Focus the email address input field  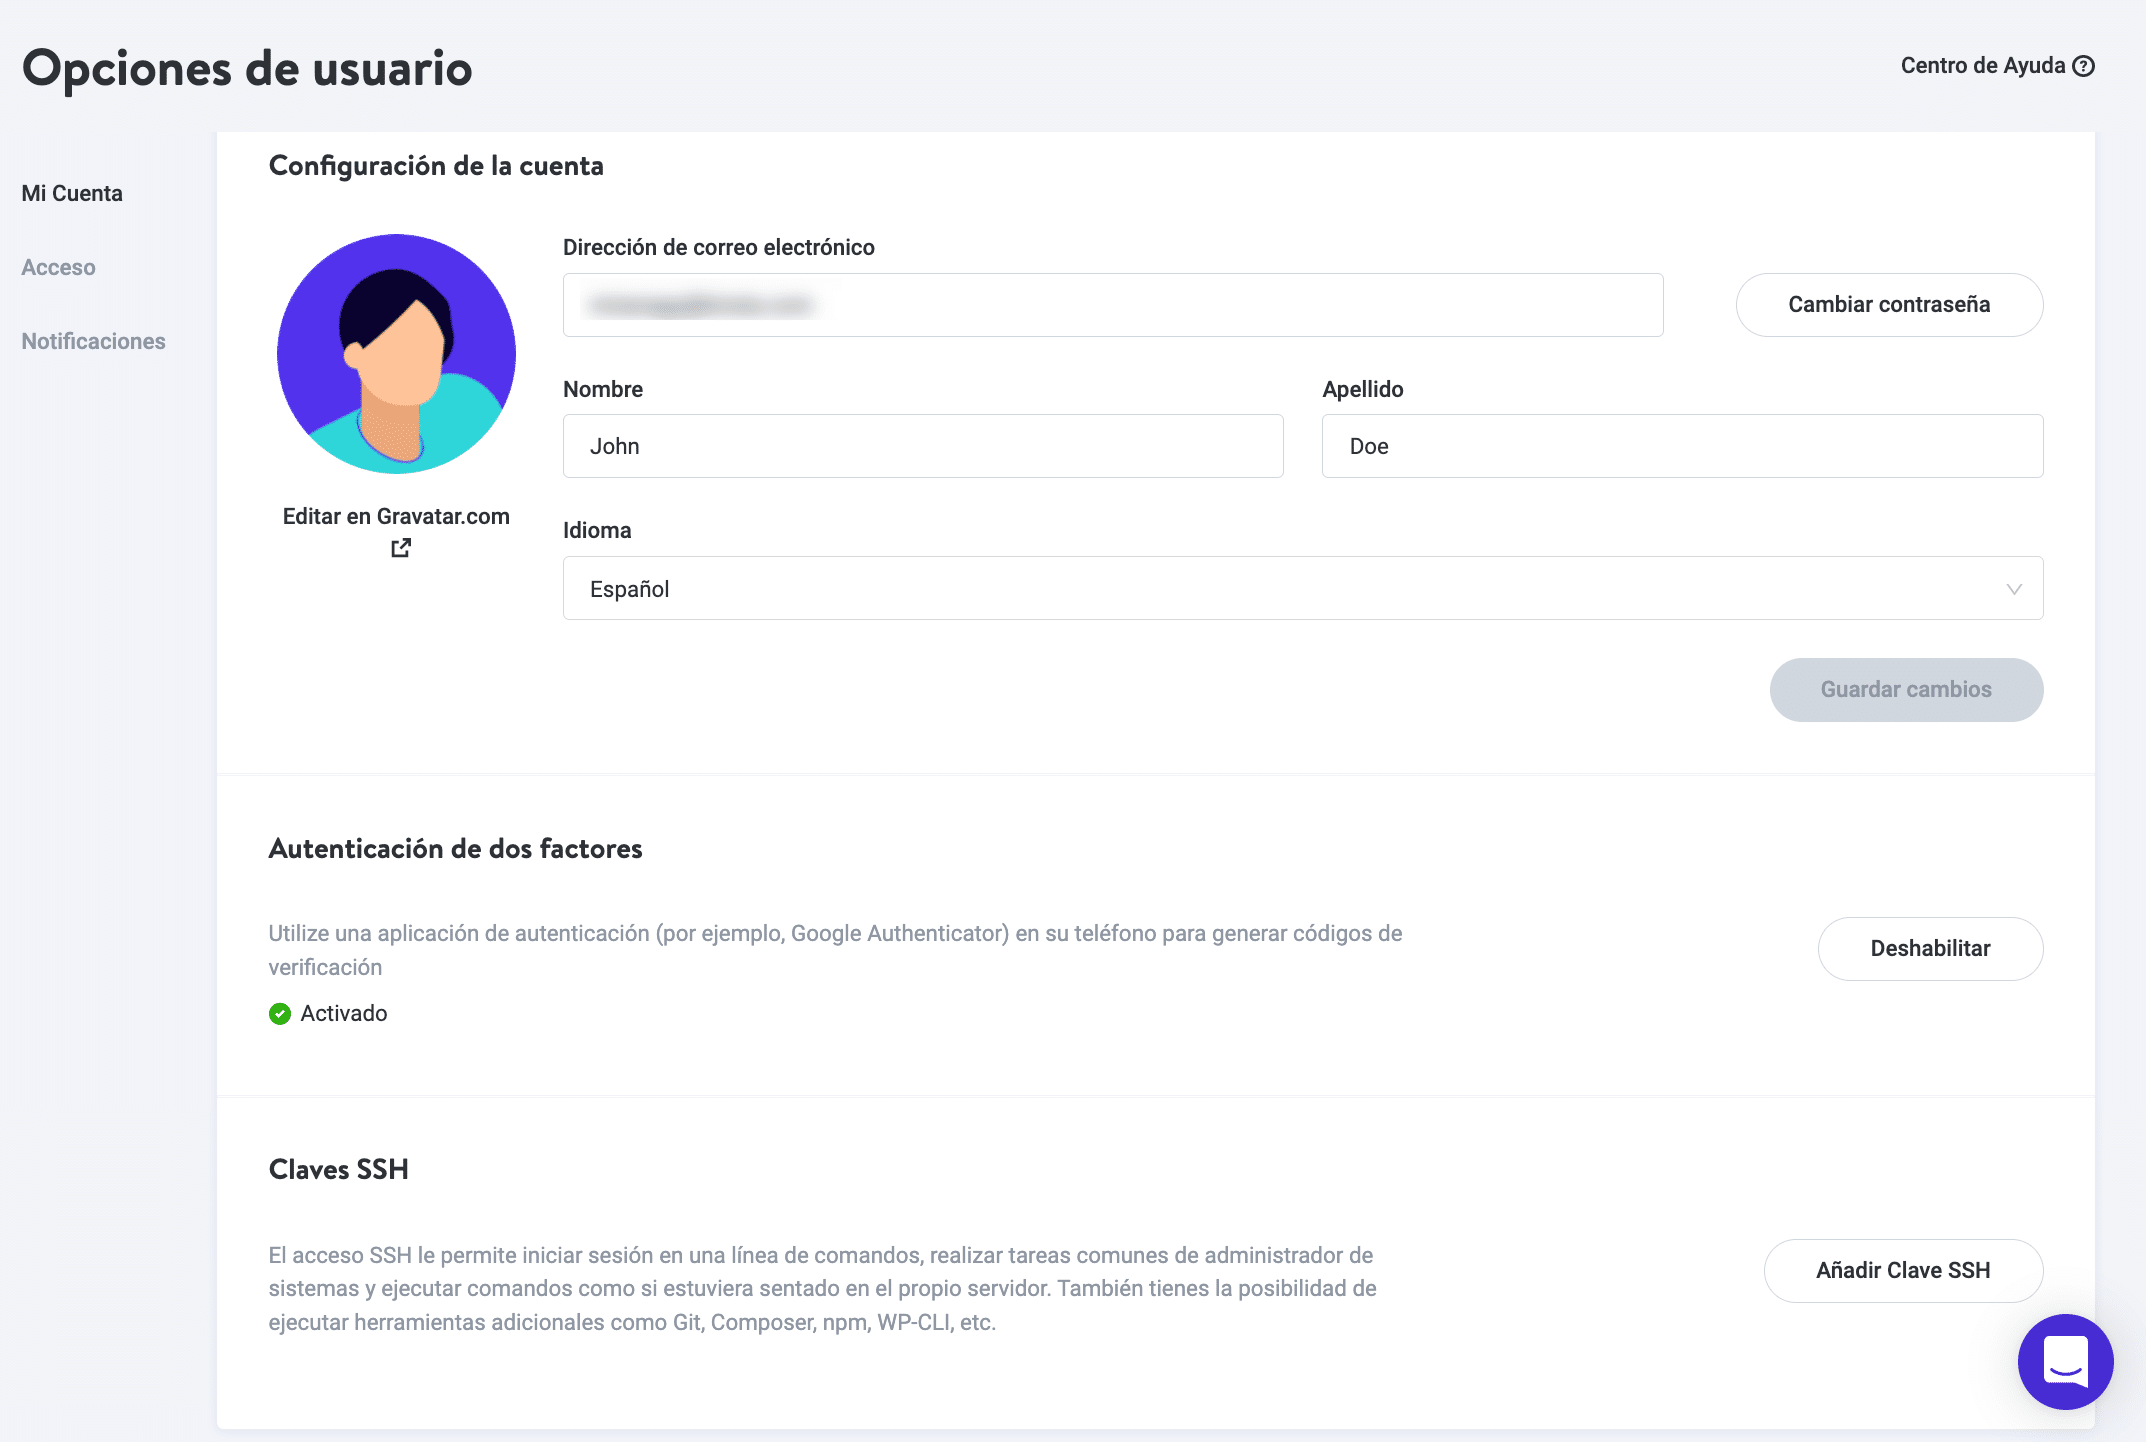(1112, 305)
